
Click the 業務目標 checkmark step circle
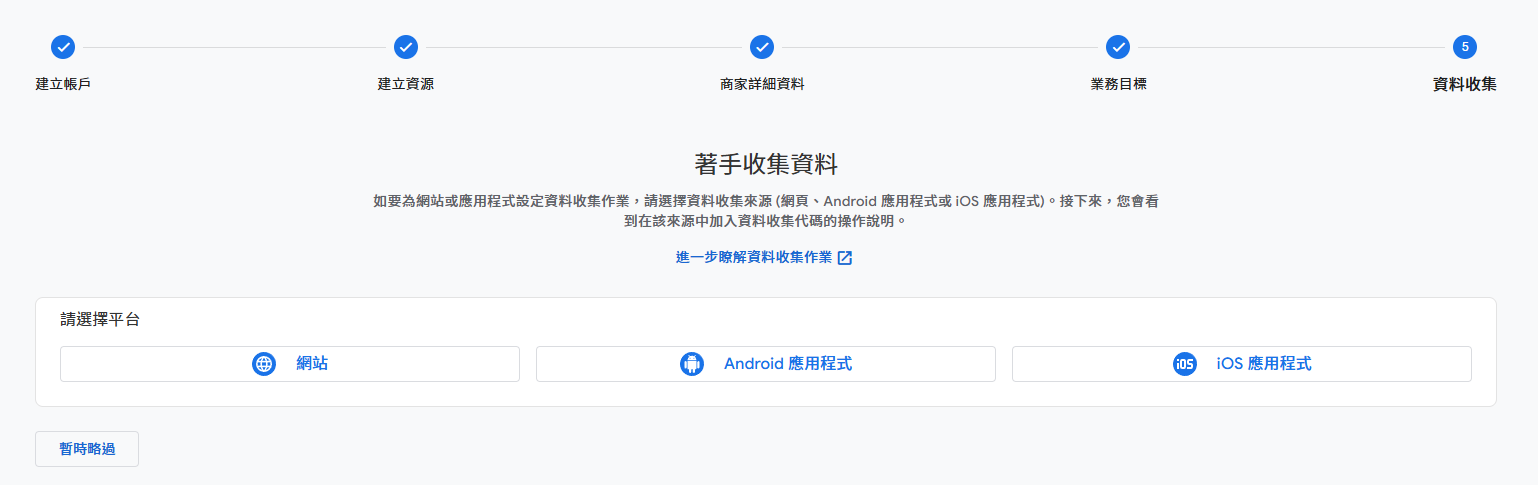coord(1118,47)
